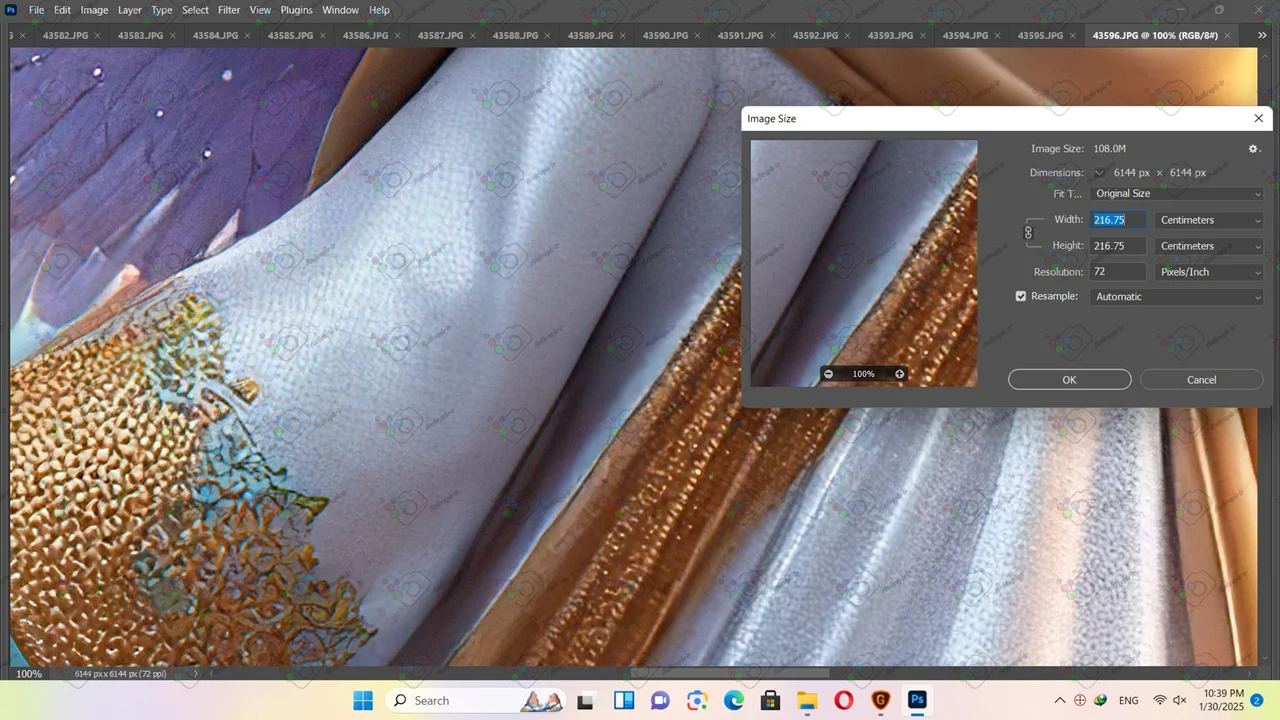Open File Explorer from the taskbar
The width and height of the screenshot is (1280, 720).
[807, 700]
